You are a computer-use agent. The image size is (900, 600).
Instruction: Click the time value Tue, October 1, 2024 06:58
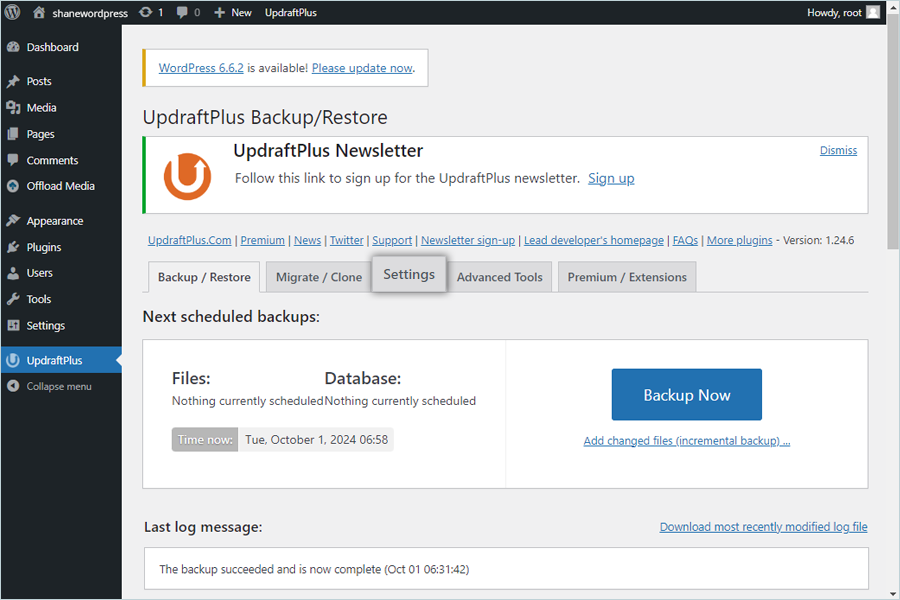click(316, 440)
